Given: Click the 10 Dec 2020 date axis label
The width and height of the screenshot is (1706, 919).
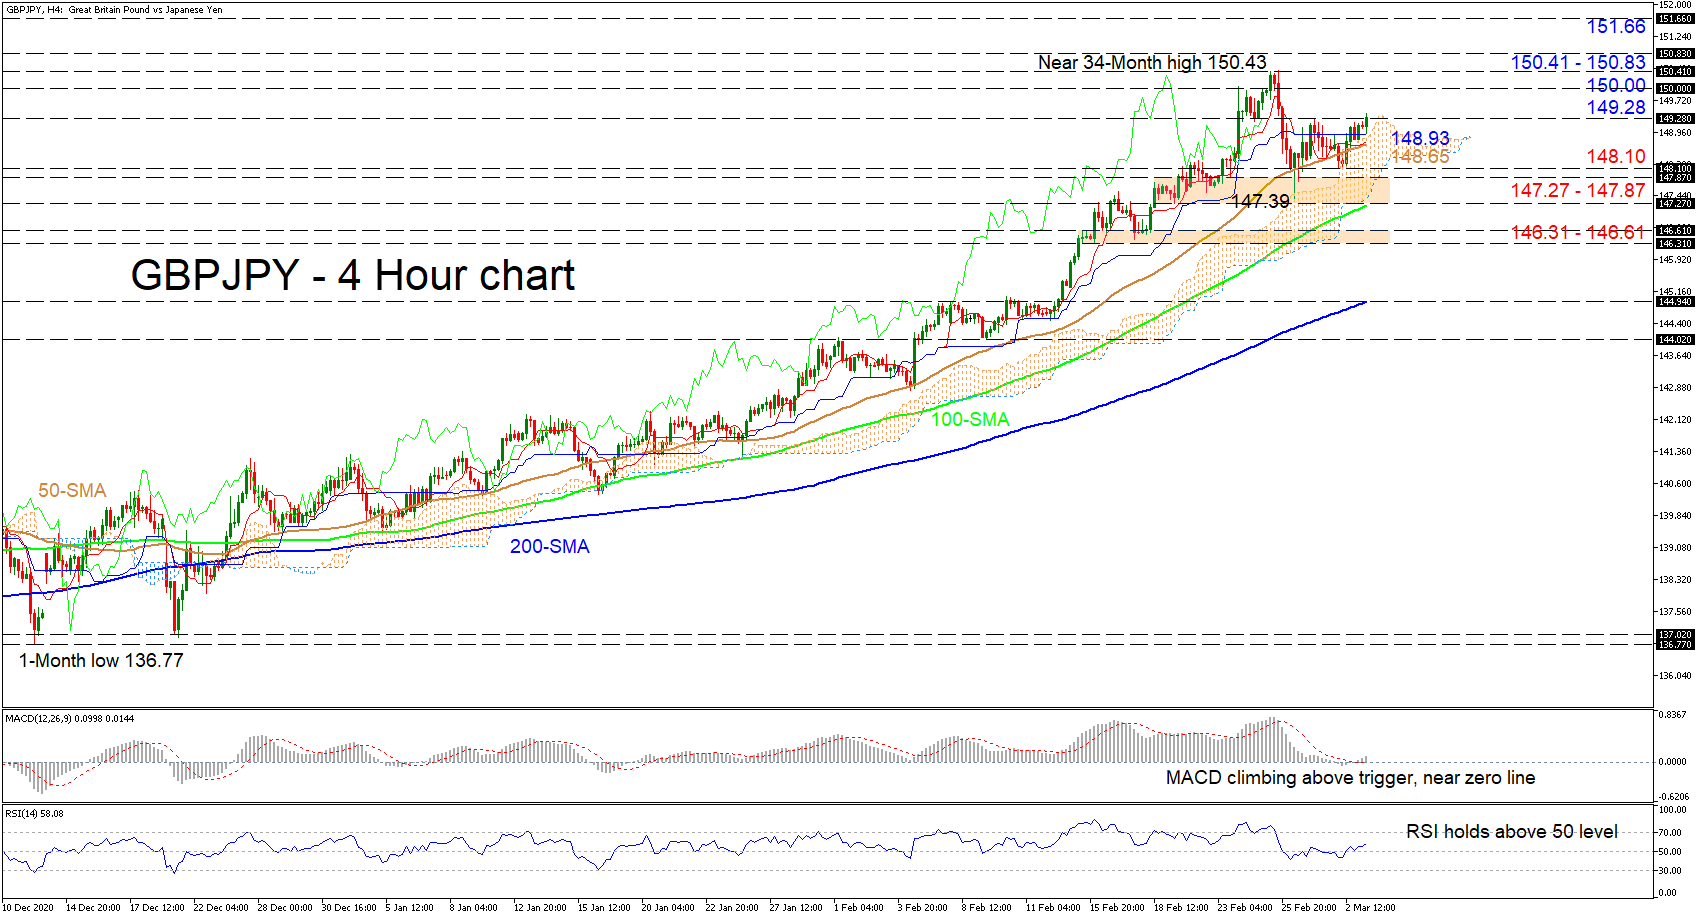Looking at the screenshot, I should coord(28,908).
